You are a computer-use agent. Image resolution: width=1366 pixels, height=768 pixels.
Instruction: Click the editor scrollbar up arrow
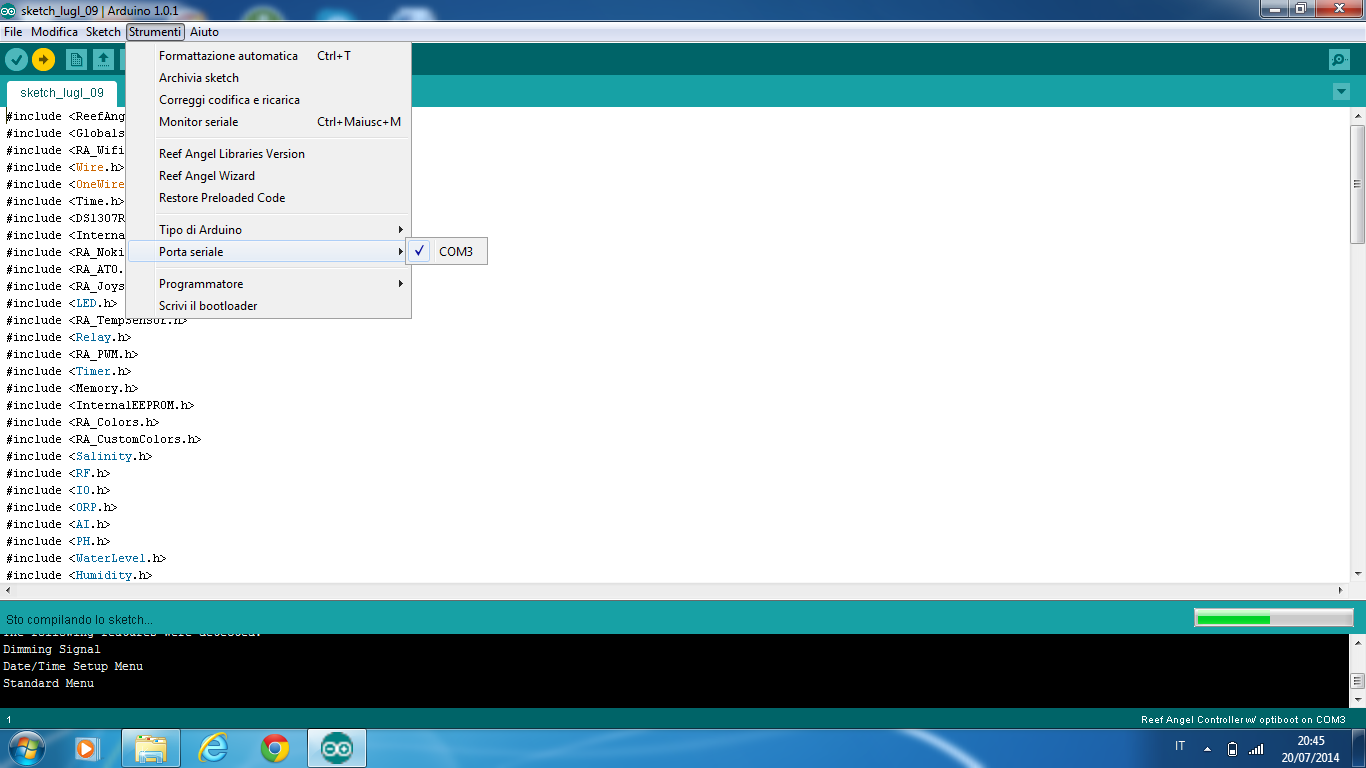click(x=1357, y=116)
